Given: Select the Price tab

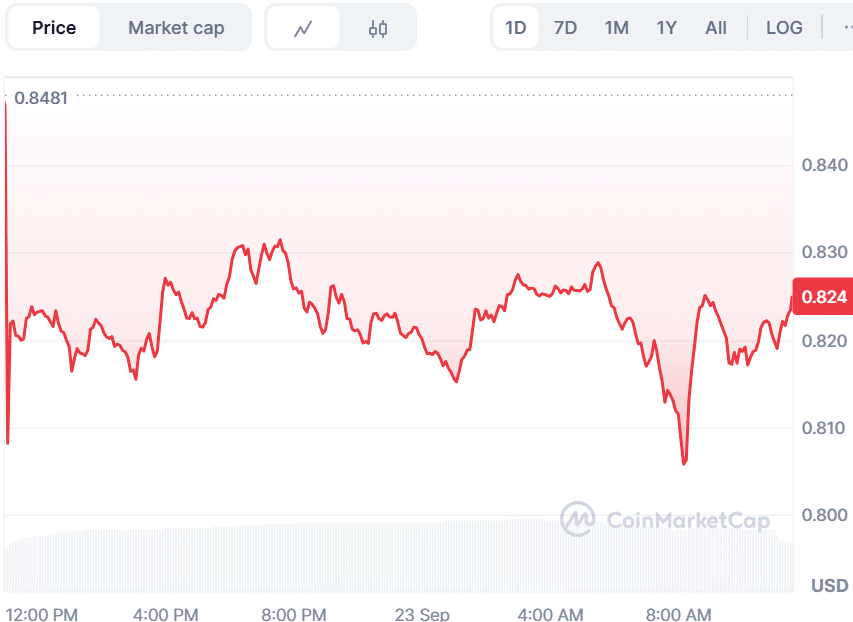Looking at the screenshot, I should pyautogui.click(x=54, y=28).
